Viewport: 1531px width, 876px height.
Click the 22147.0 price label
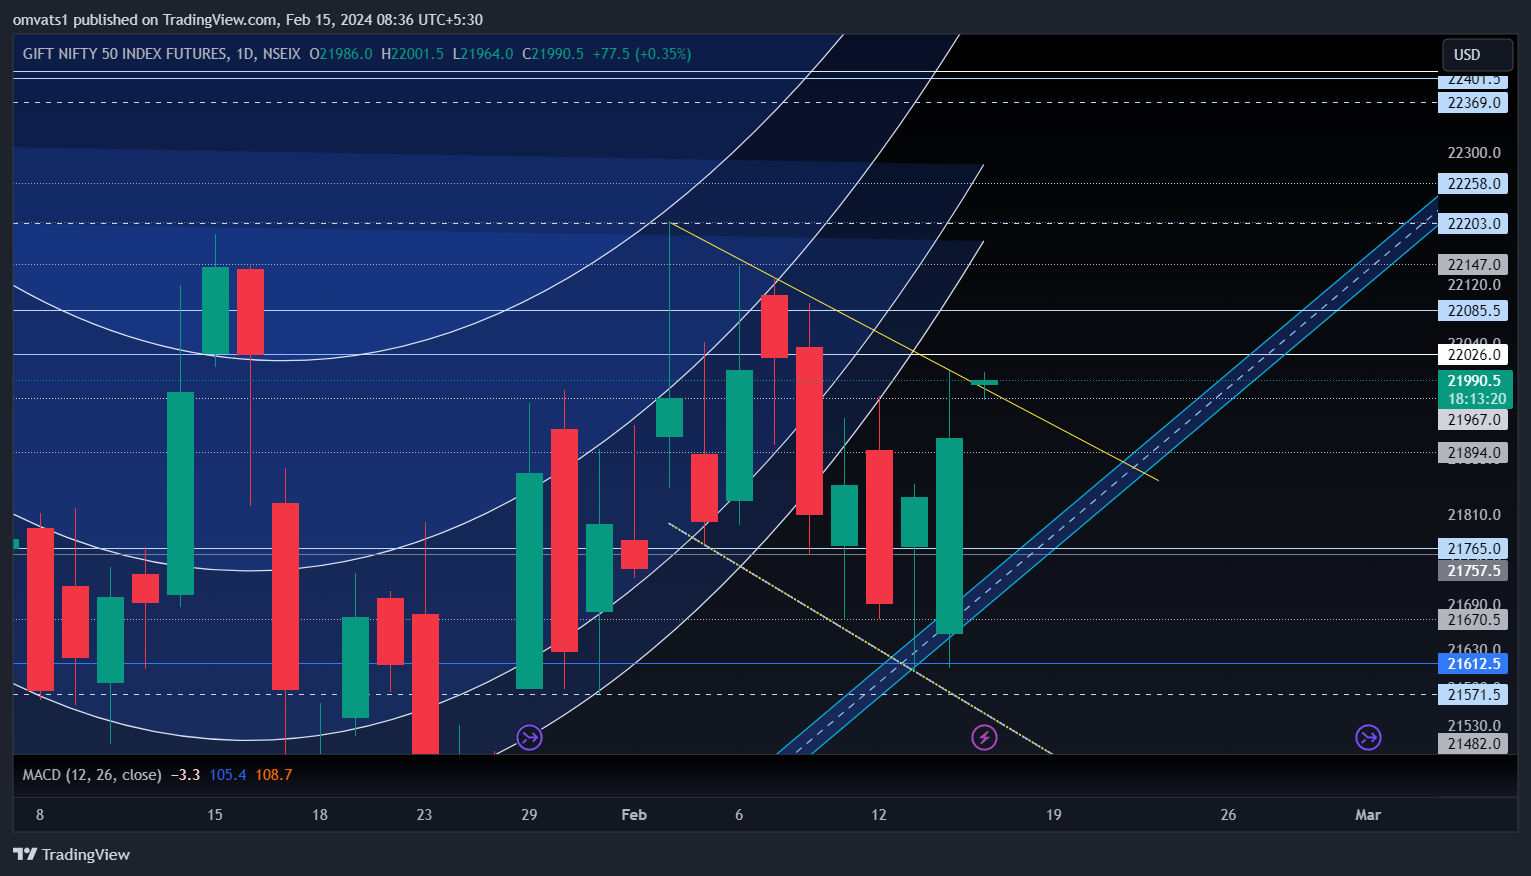tap(1473, 265)
